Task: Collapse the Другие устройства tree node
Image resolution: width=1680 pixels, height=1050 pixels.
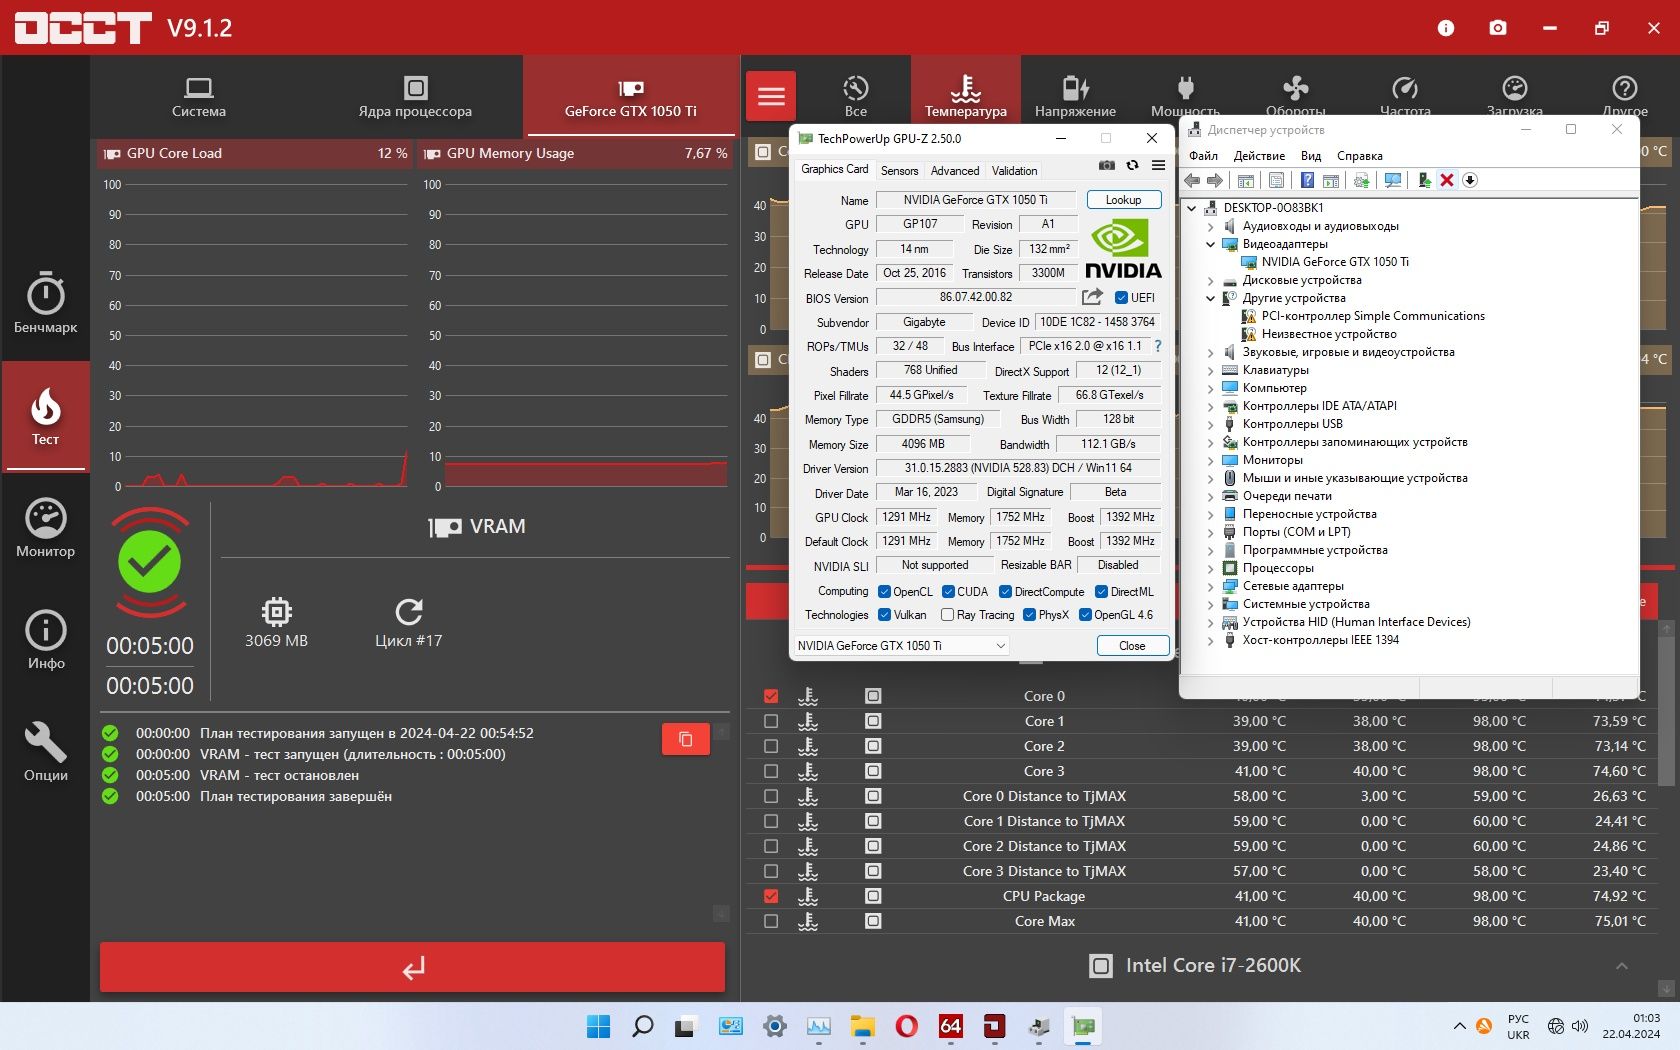Action: pos(1210,298)
